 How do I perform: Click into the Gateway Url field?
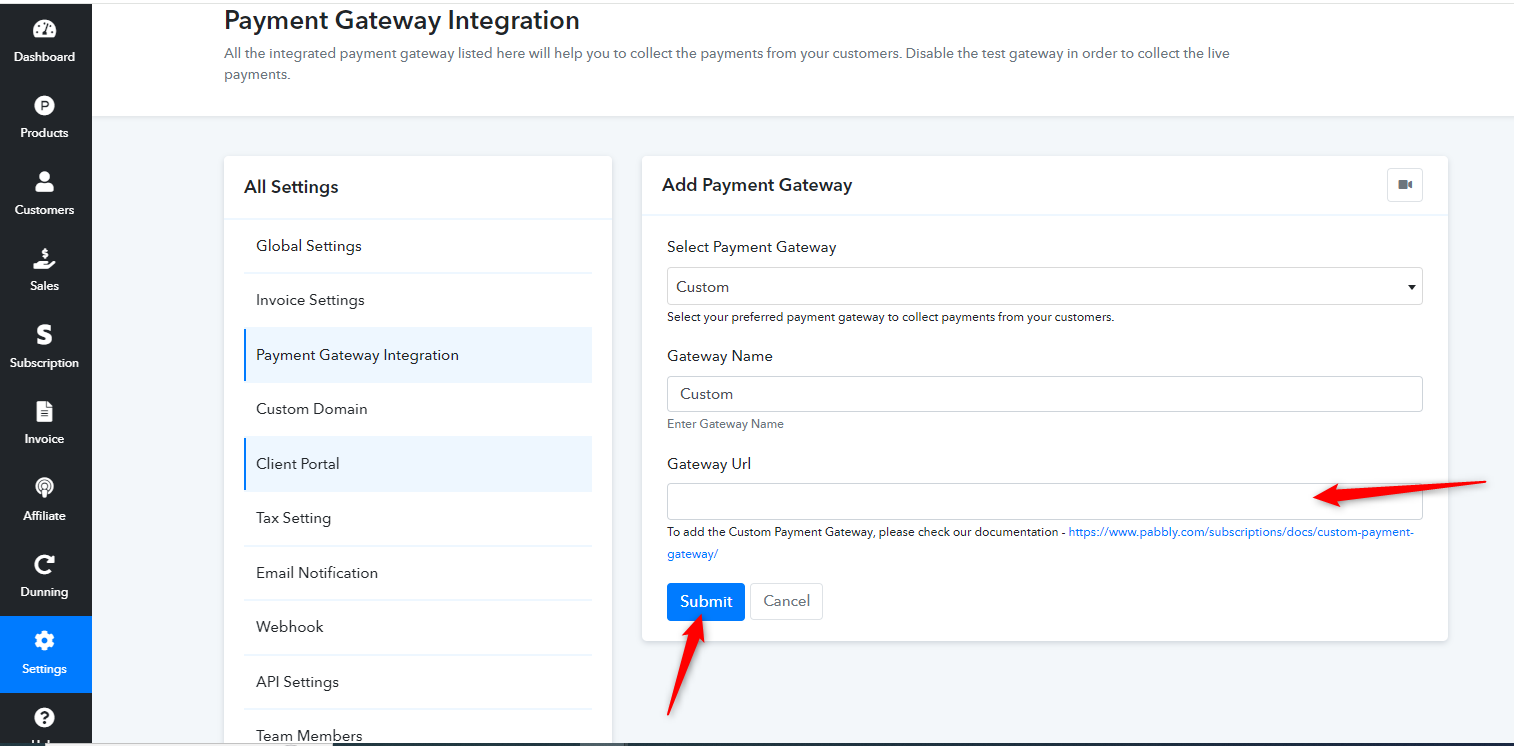click(1044, 501)
